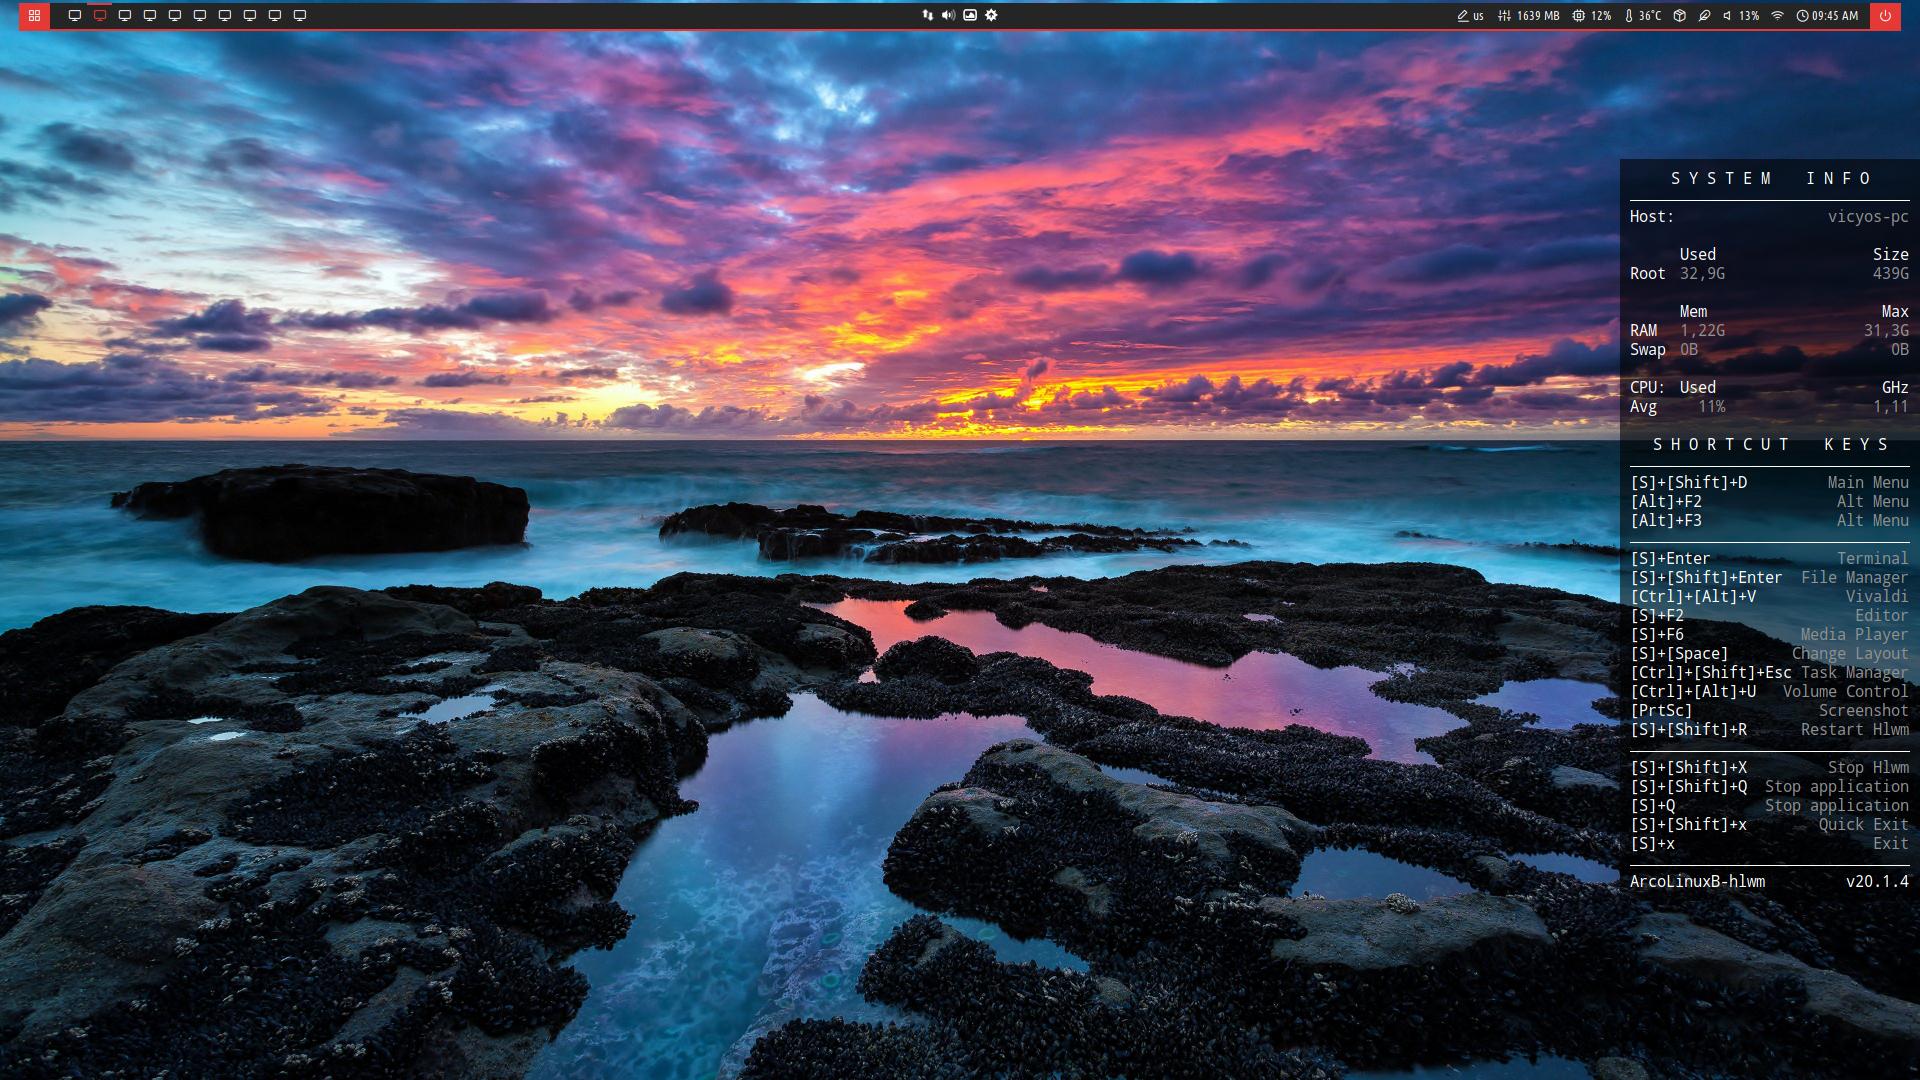
Task: Open the red launcher grid menu icon
Action: pos(34,15)
